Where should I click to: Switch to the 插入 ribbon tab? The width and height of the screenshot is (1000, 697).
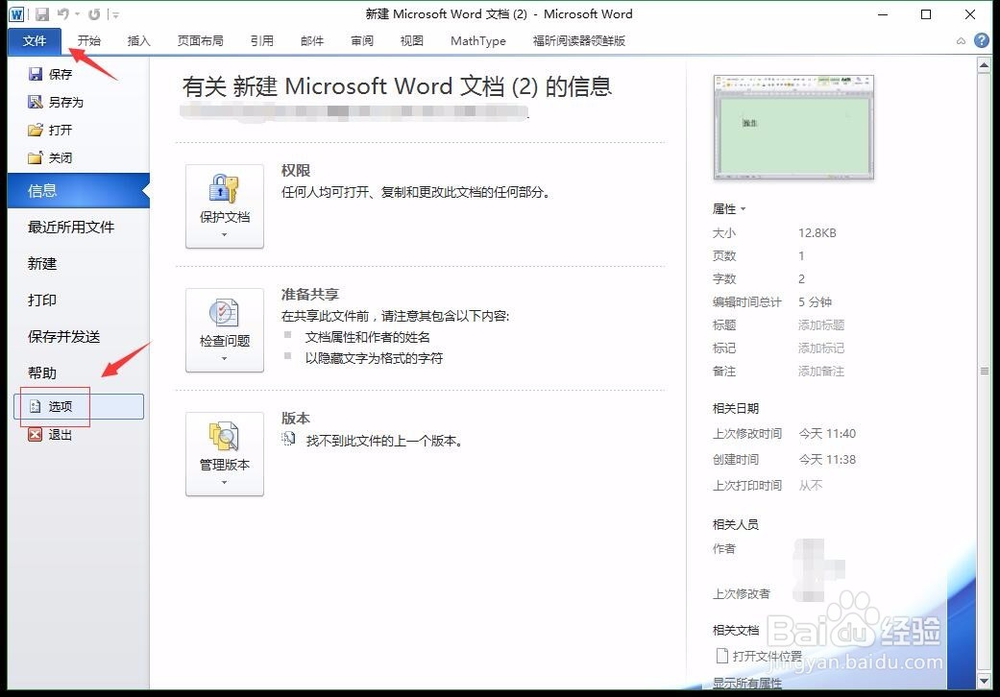pos(138,41)
